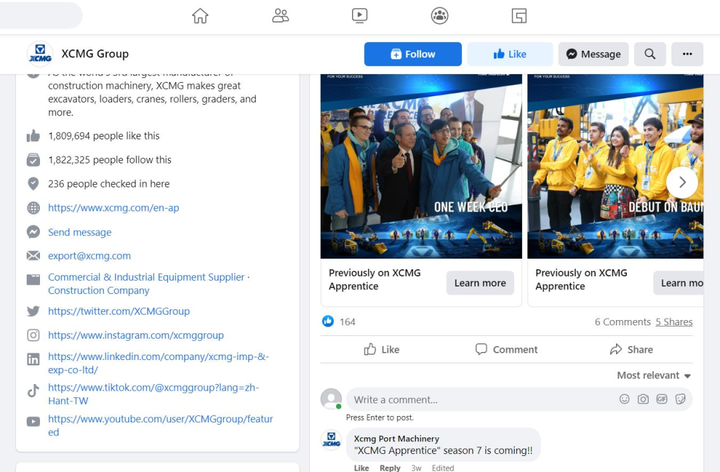
Task: Add a sticker to the comment
Action: [x=680, y=399]
